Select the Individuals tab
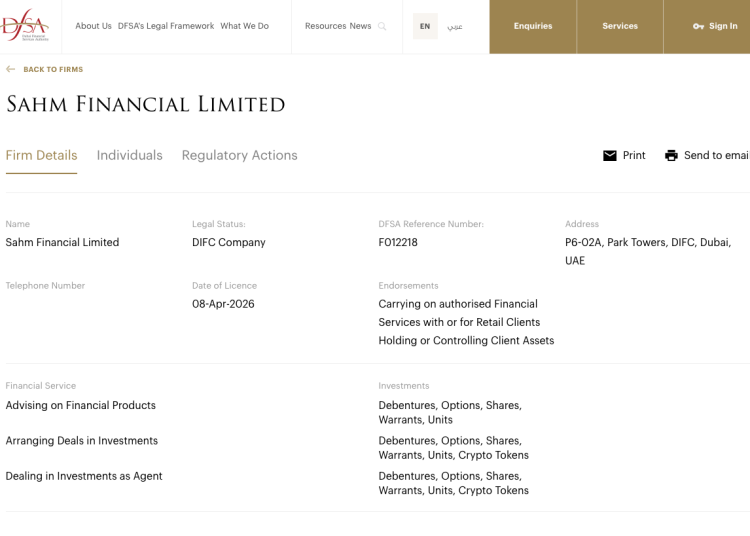The image size is (750, 536). pyautogui.click(x=129, y=155)
